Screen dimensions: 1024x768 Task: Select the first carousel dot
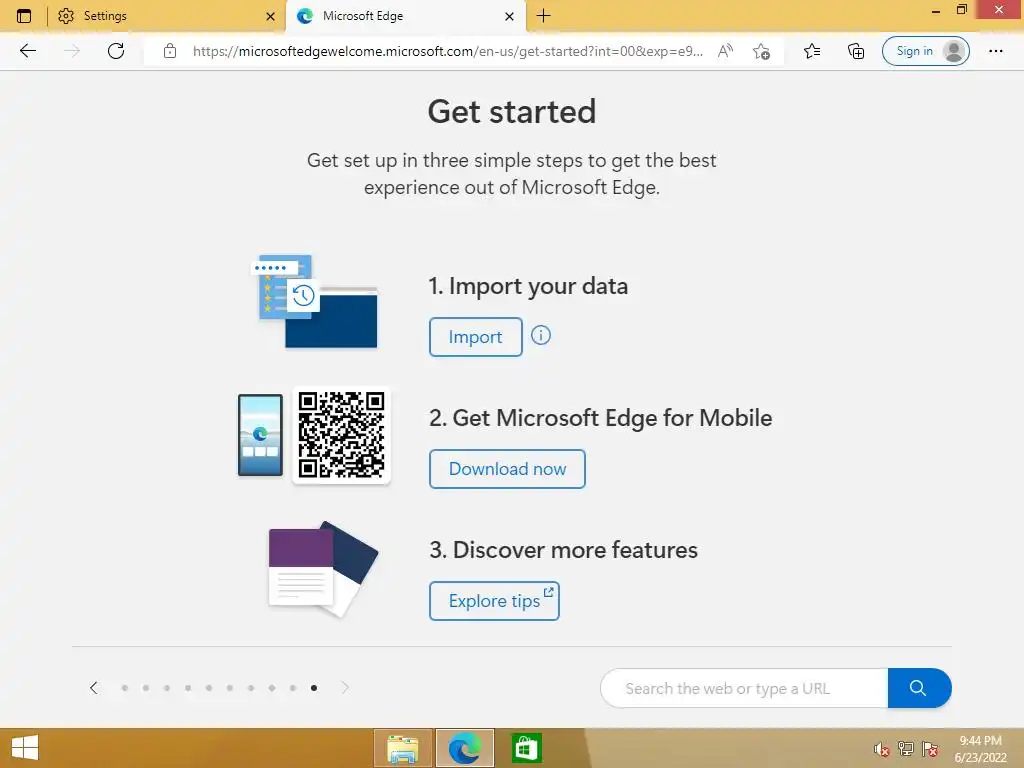(125, 688)
